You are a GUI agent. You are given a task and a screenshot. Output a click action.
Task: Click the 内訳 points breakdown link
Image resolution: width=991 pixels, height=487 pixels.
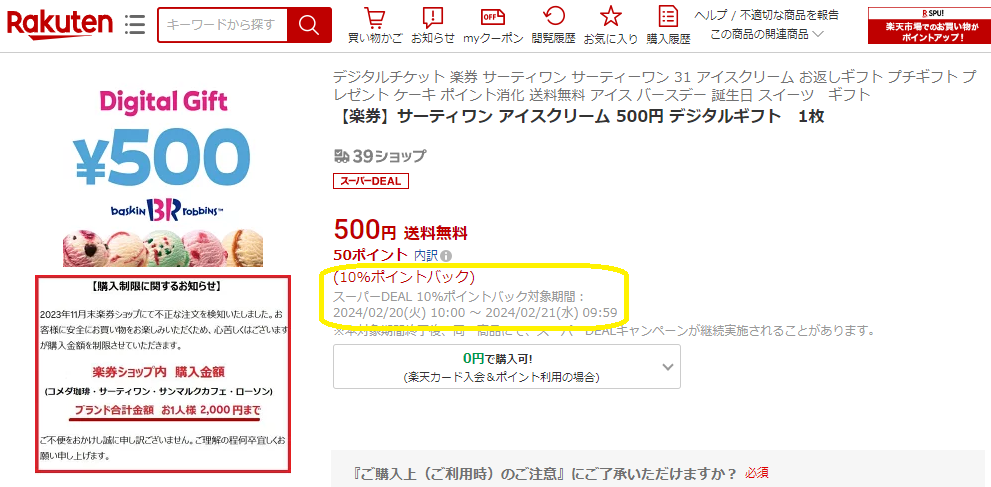tap(426, 255)
